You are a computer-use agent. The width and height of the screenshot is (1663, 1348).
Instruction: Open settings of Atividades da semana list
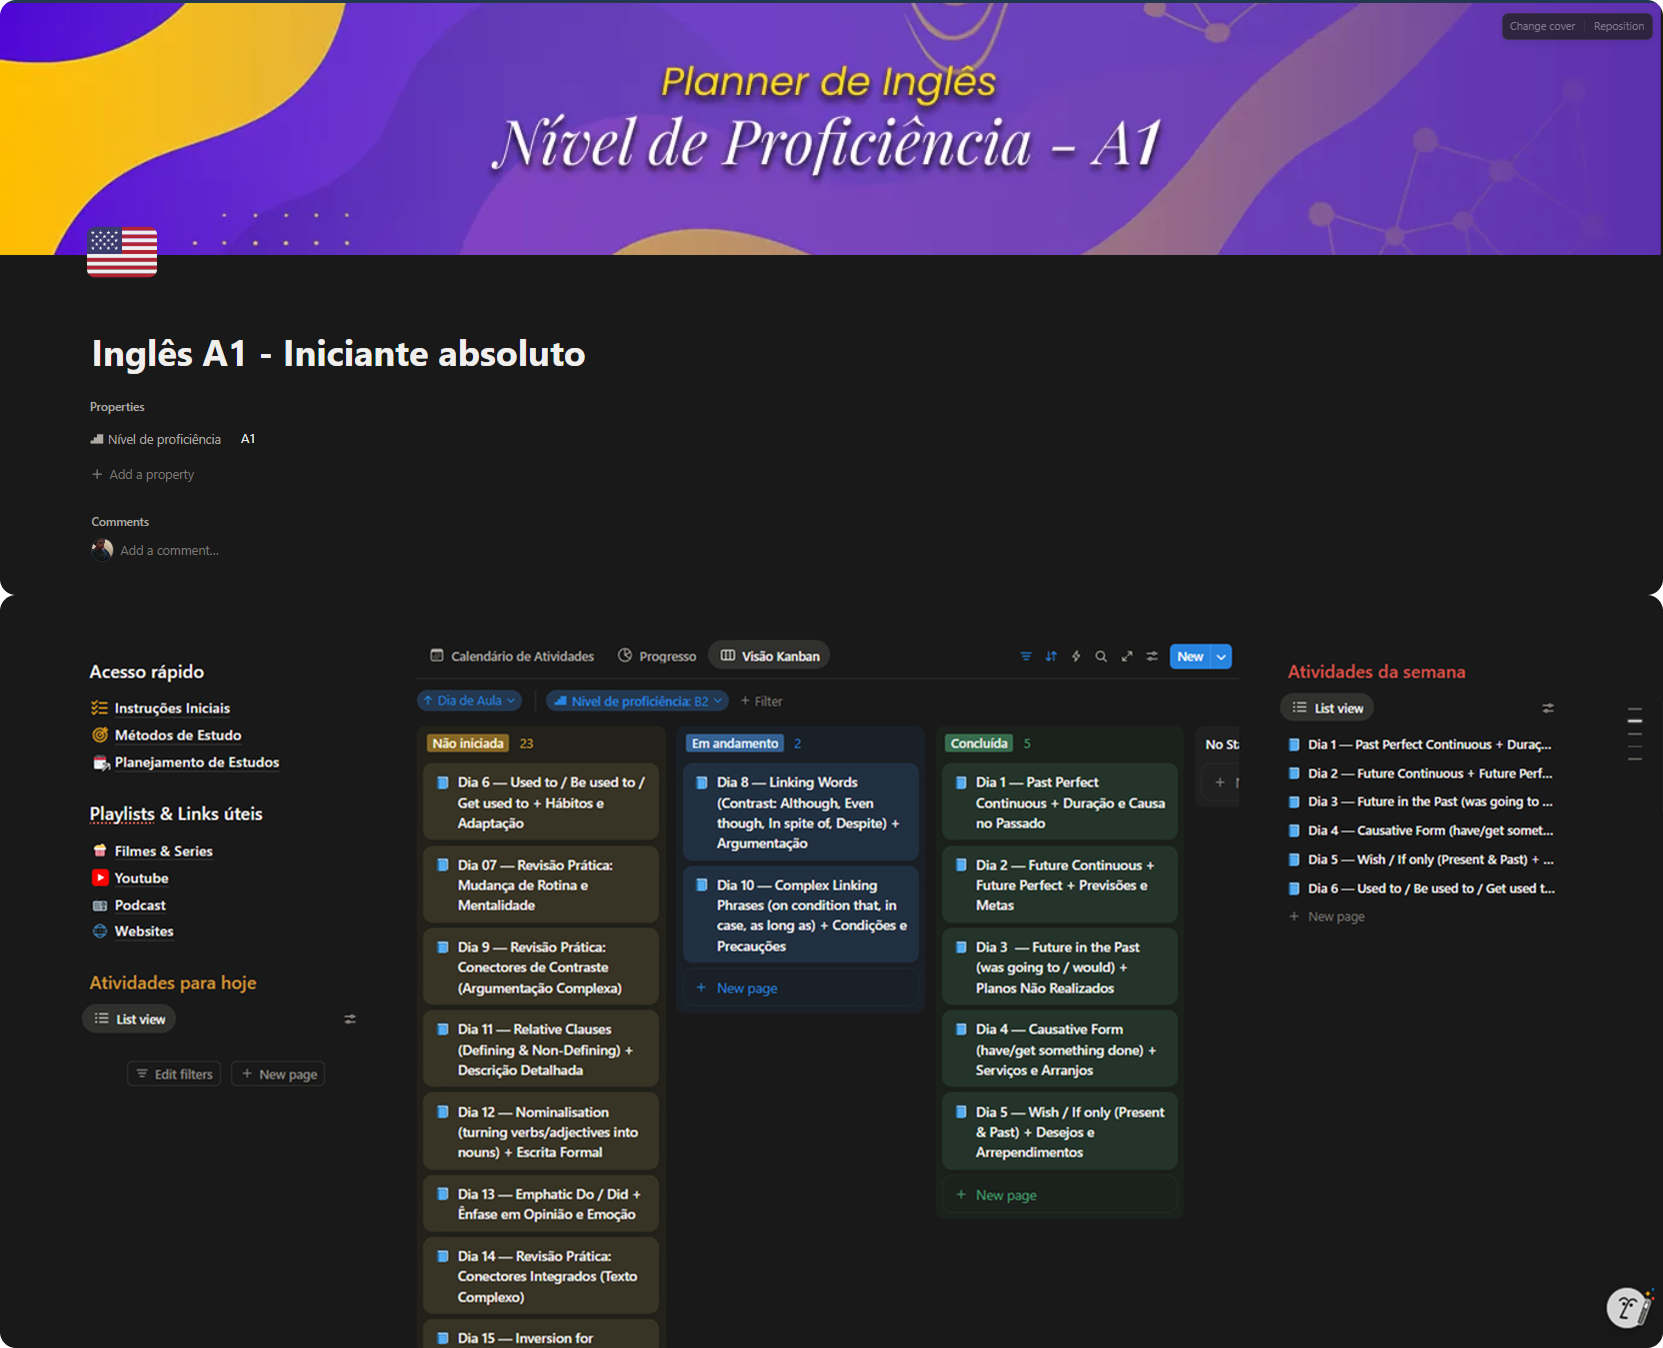[1548, 708]
